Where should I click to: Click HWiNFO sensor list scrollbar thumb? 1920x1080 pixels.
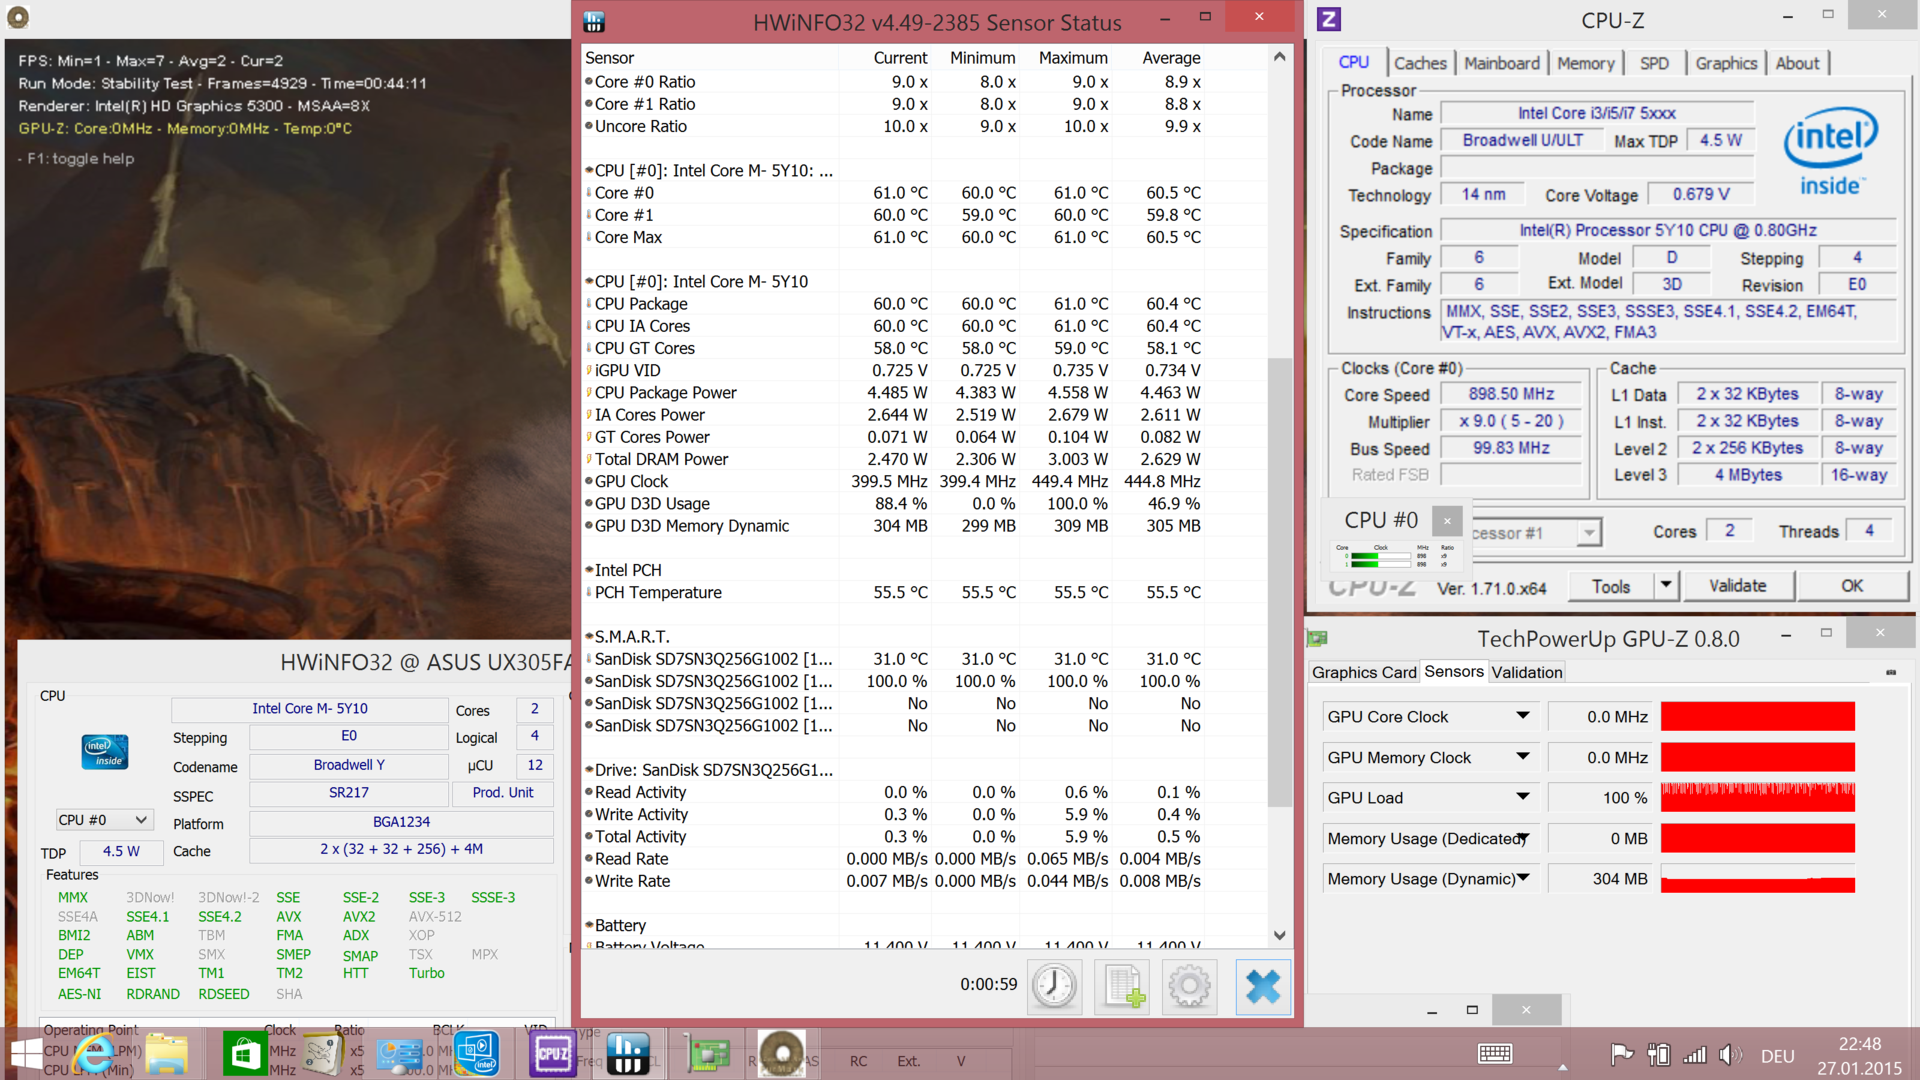[1279, 582]
